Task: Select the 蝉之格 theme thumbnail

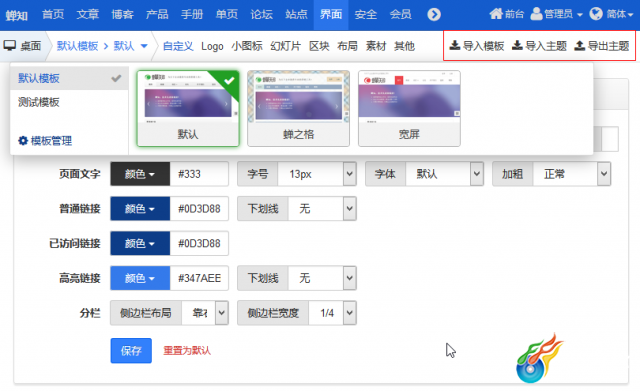Action: pyautogui.click(x=298, y=109)
